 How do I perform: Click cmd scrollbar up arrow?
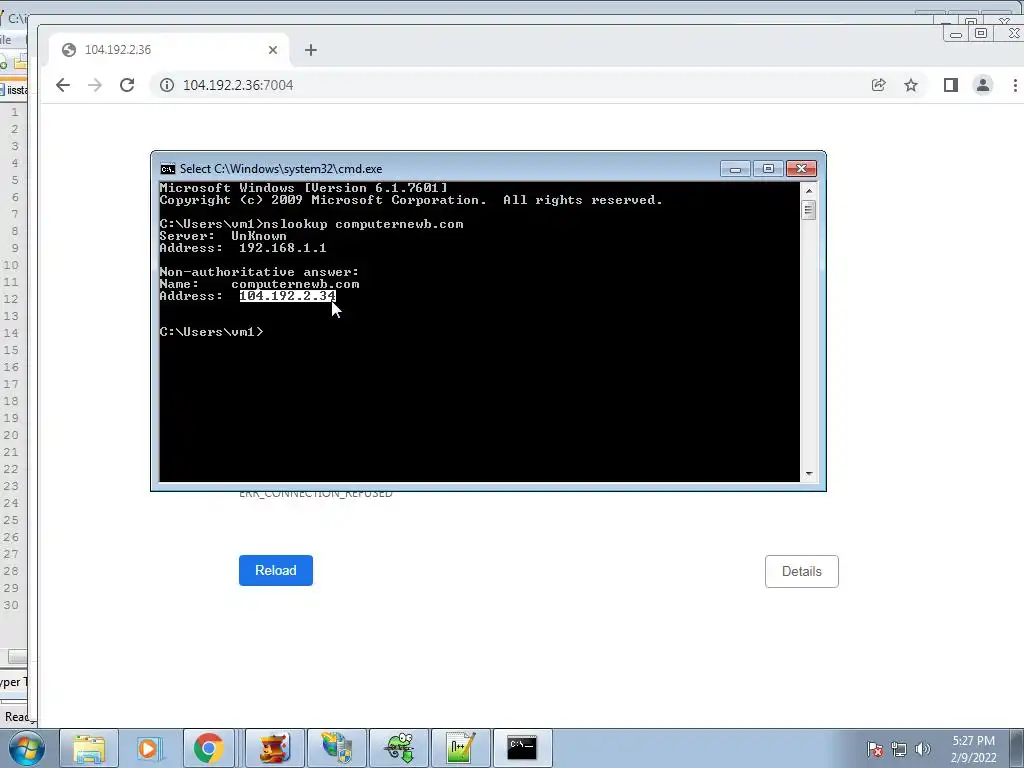point(808,191)
